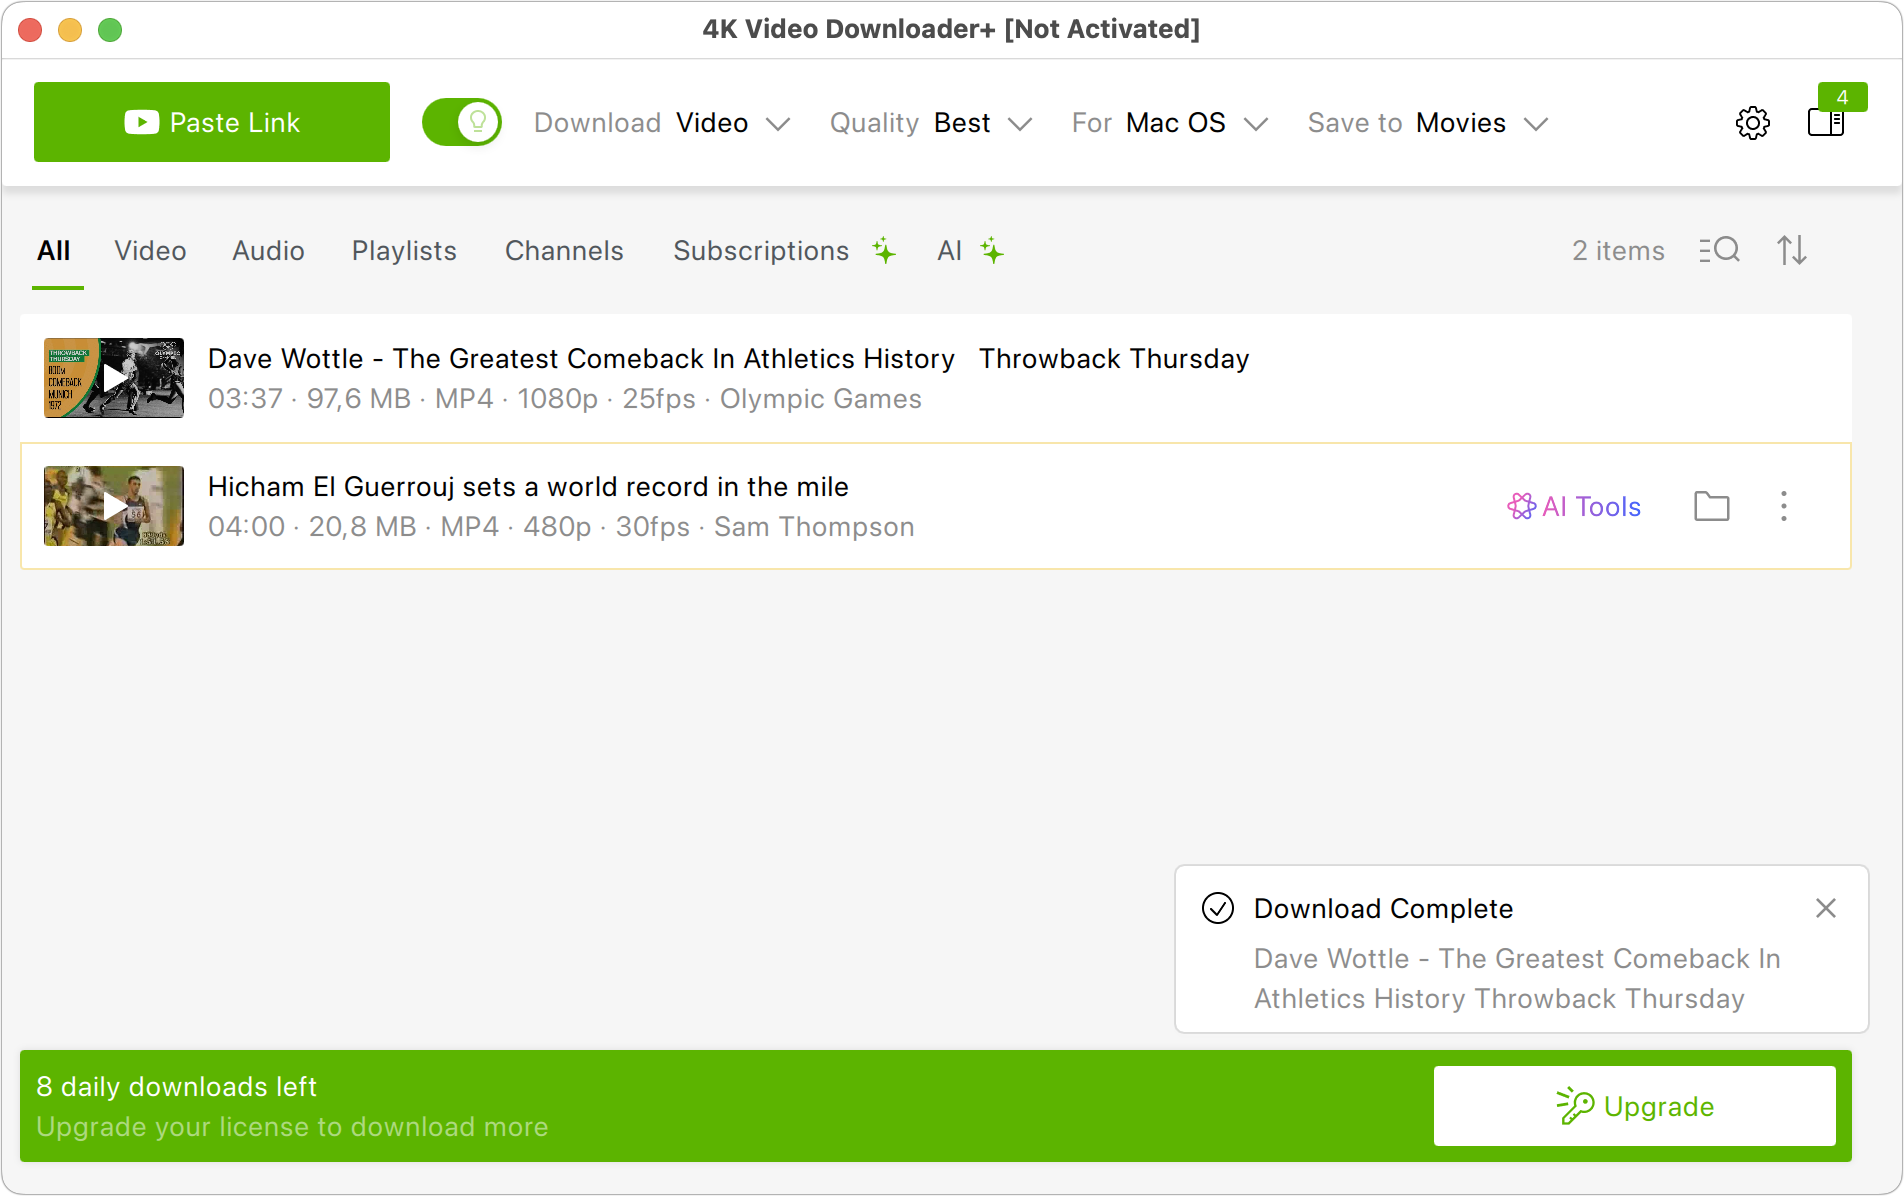Open the Playlists tab

404,251
